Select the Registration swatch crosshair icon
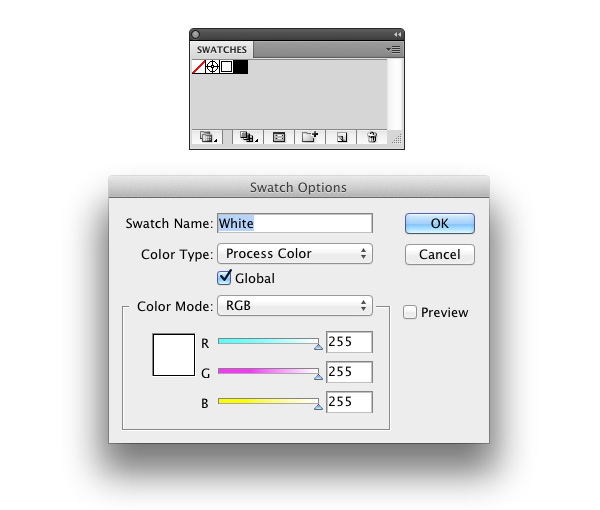The height and width of the screenshot is (510, 600). (x=212, y=67)
